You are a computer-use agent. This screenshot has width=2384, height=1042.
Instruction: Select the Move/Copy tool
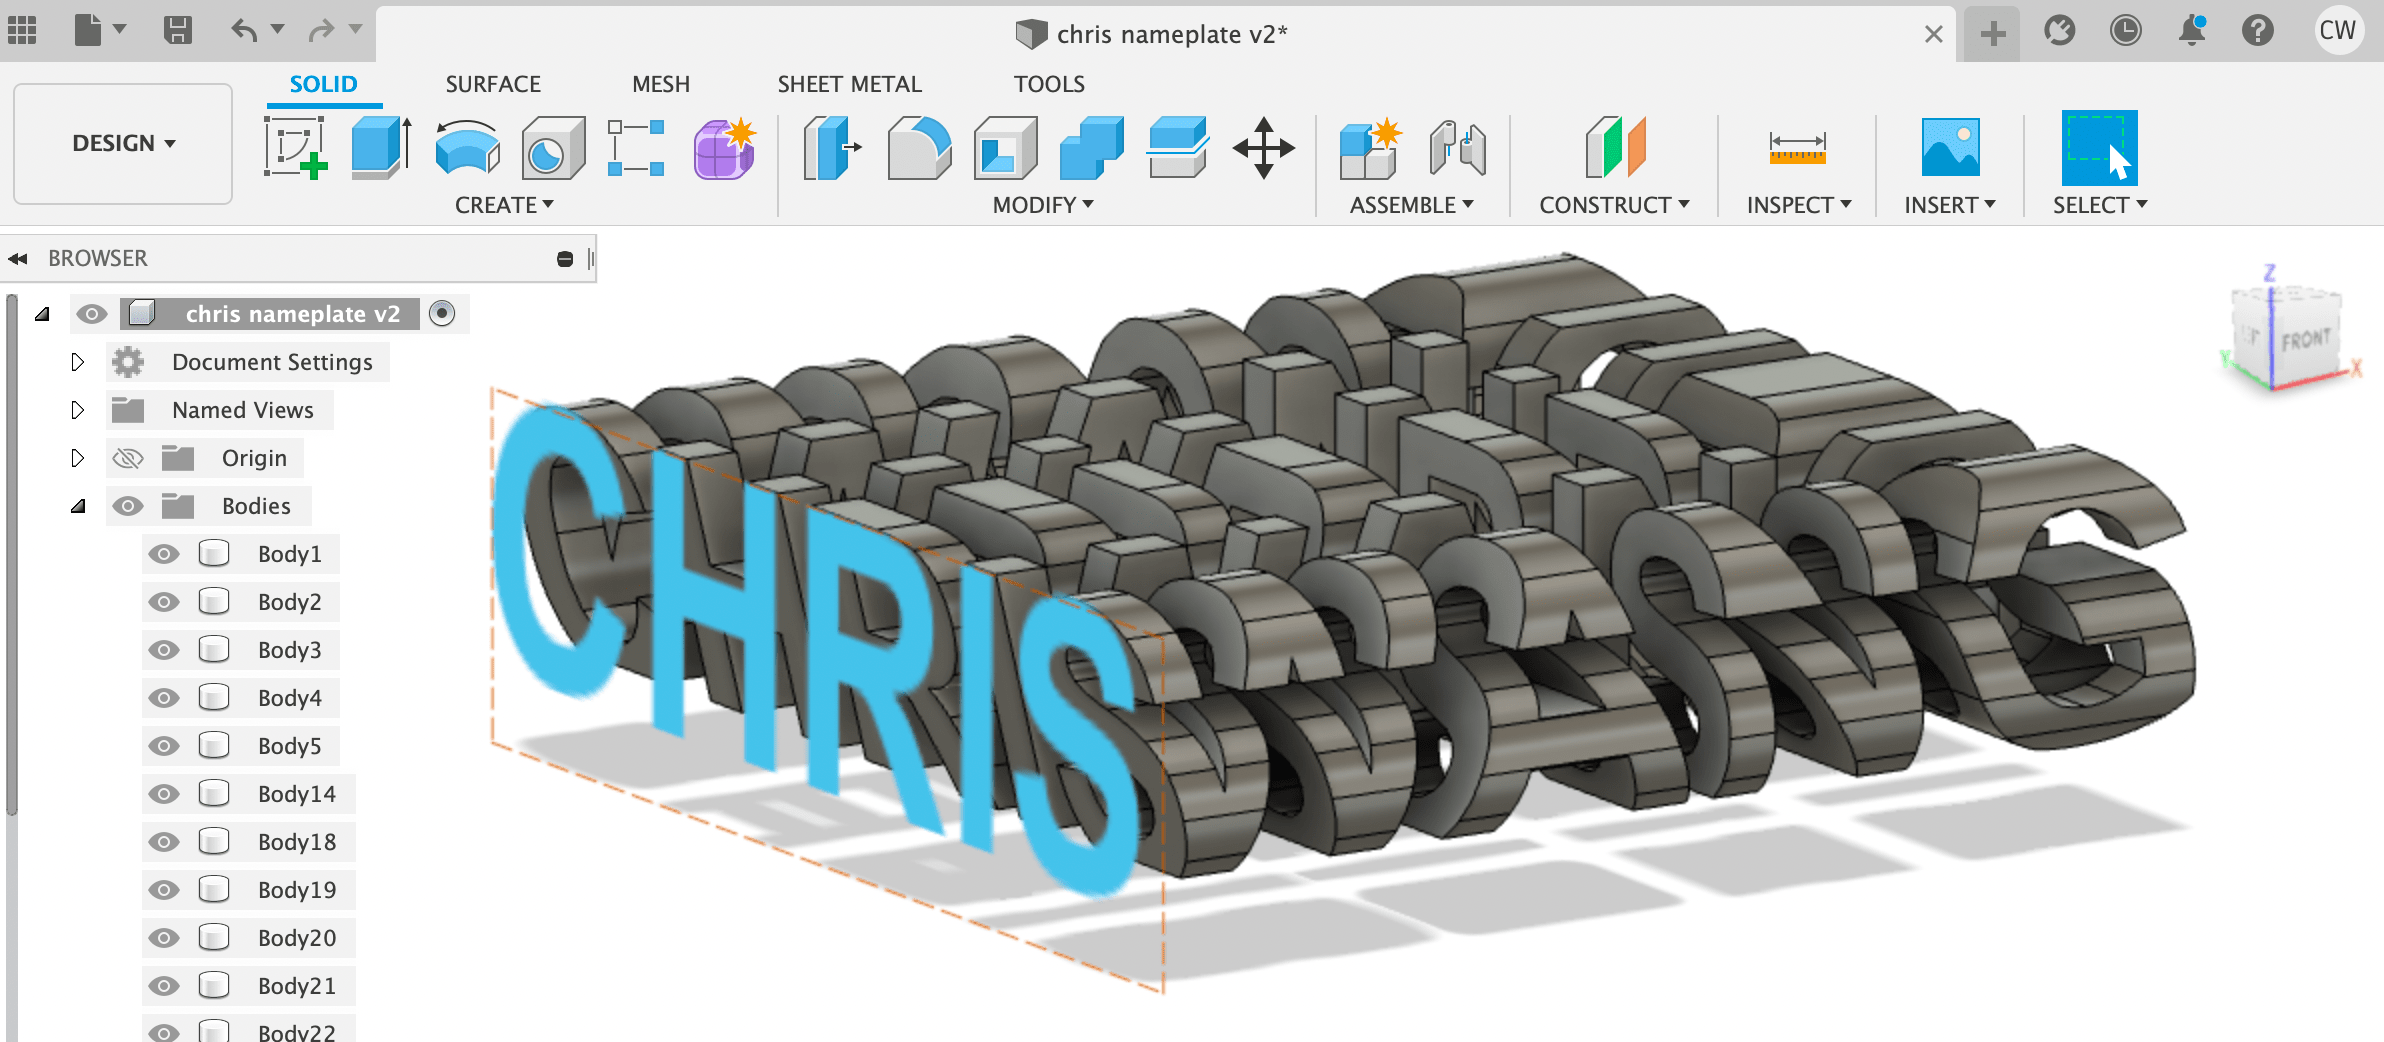[1264, 148]
